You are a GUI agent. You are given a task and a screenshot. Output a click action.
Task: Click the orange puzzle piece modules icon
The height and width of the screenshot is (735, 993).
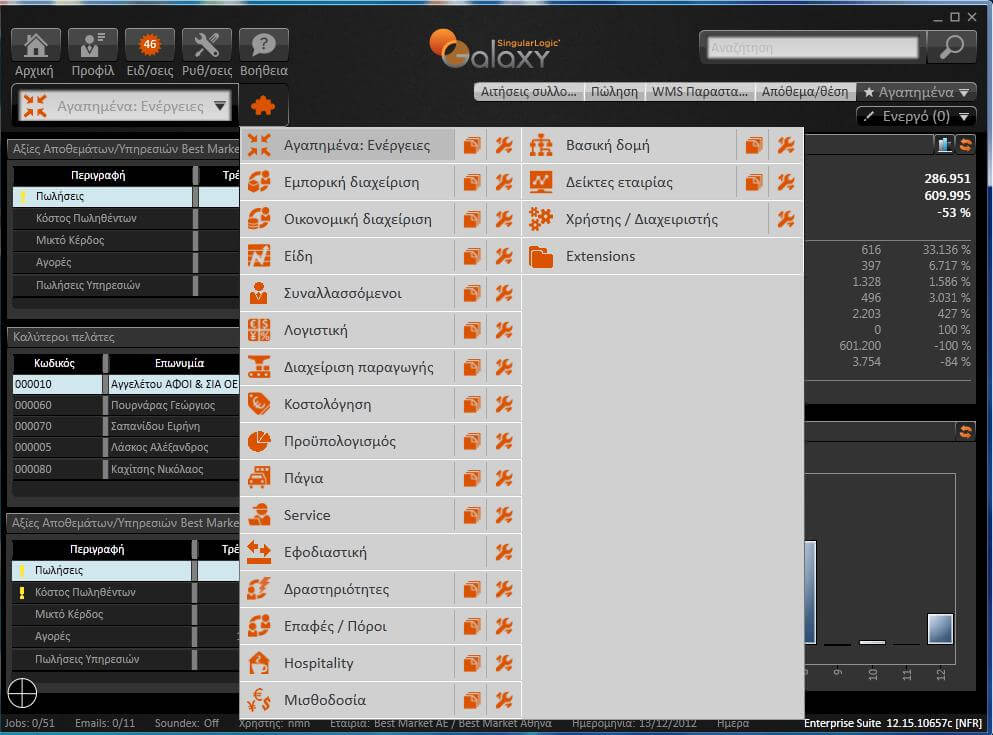[x=264, y=106]
